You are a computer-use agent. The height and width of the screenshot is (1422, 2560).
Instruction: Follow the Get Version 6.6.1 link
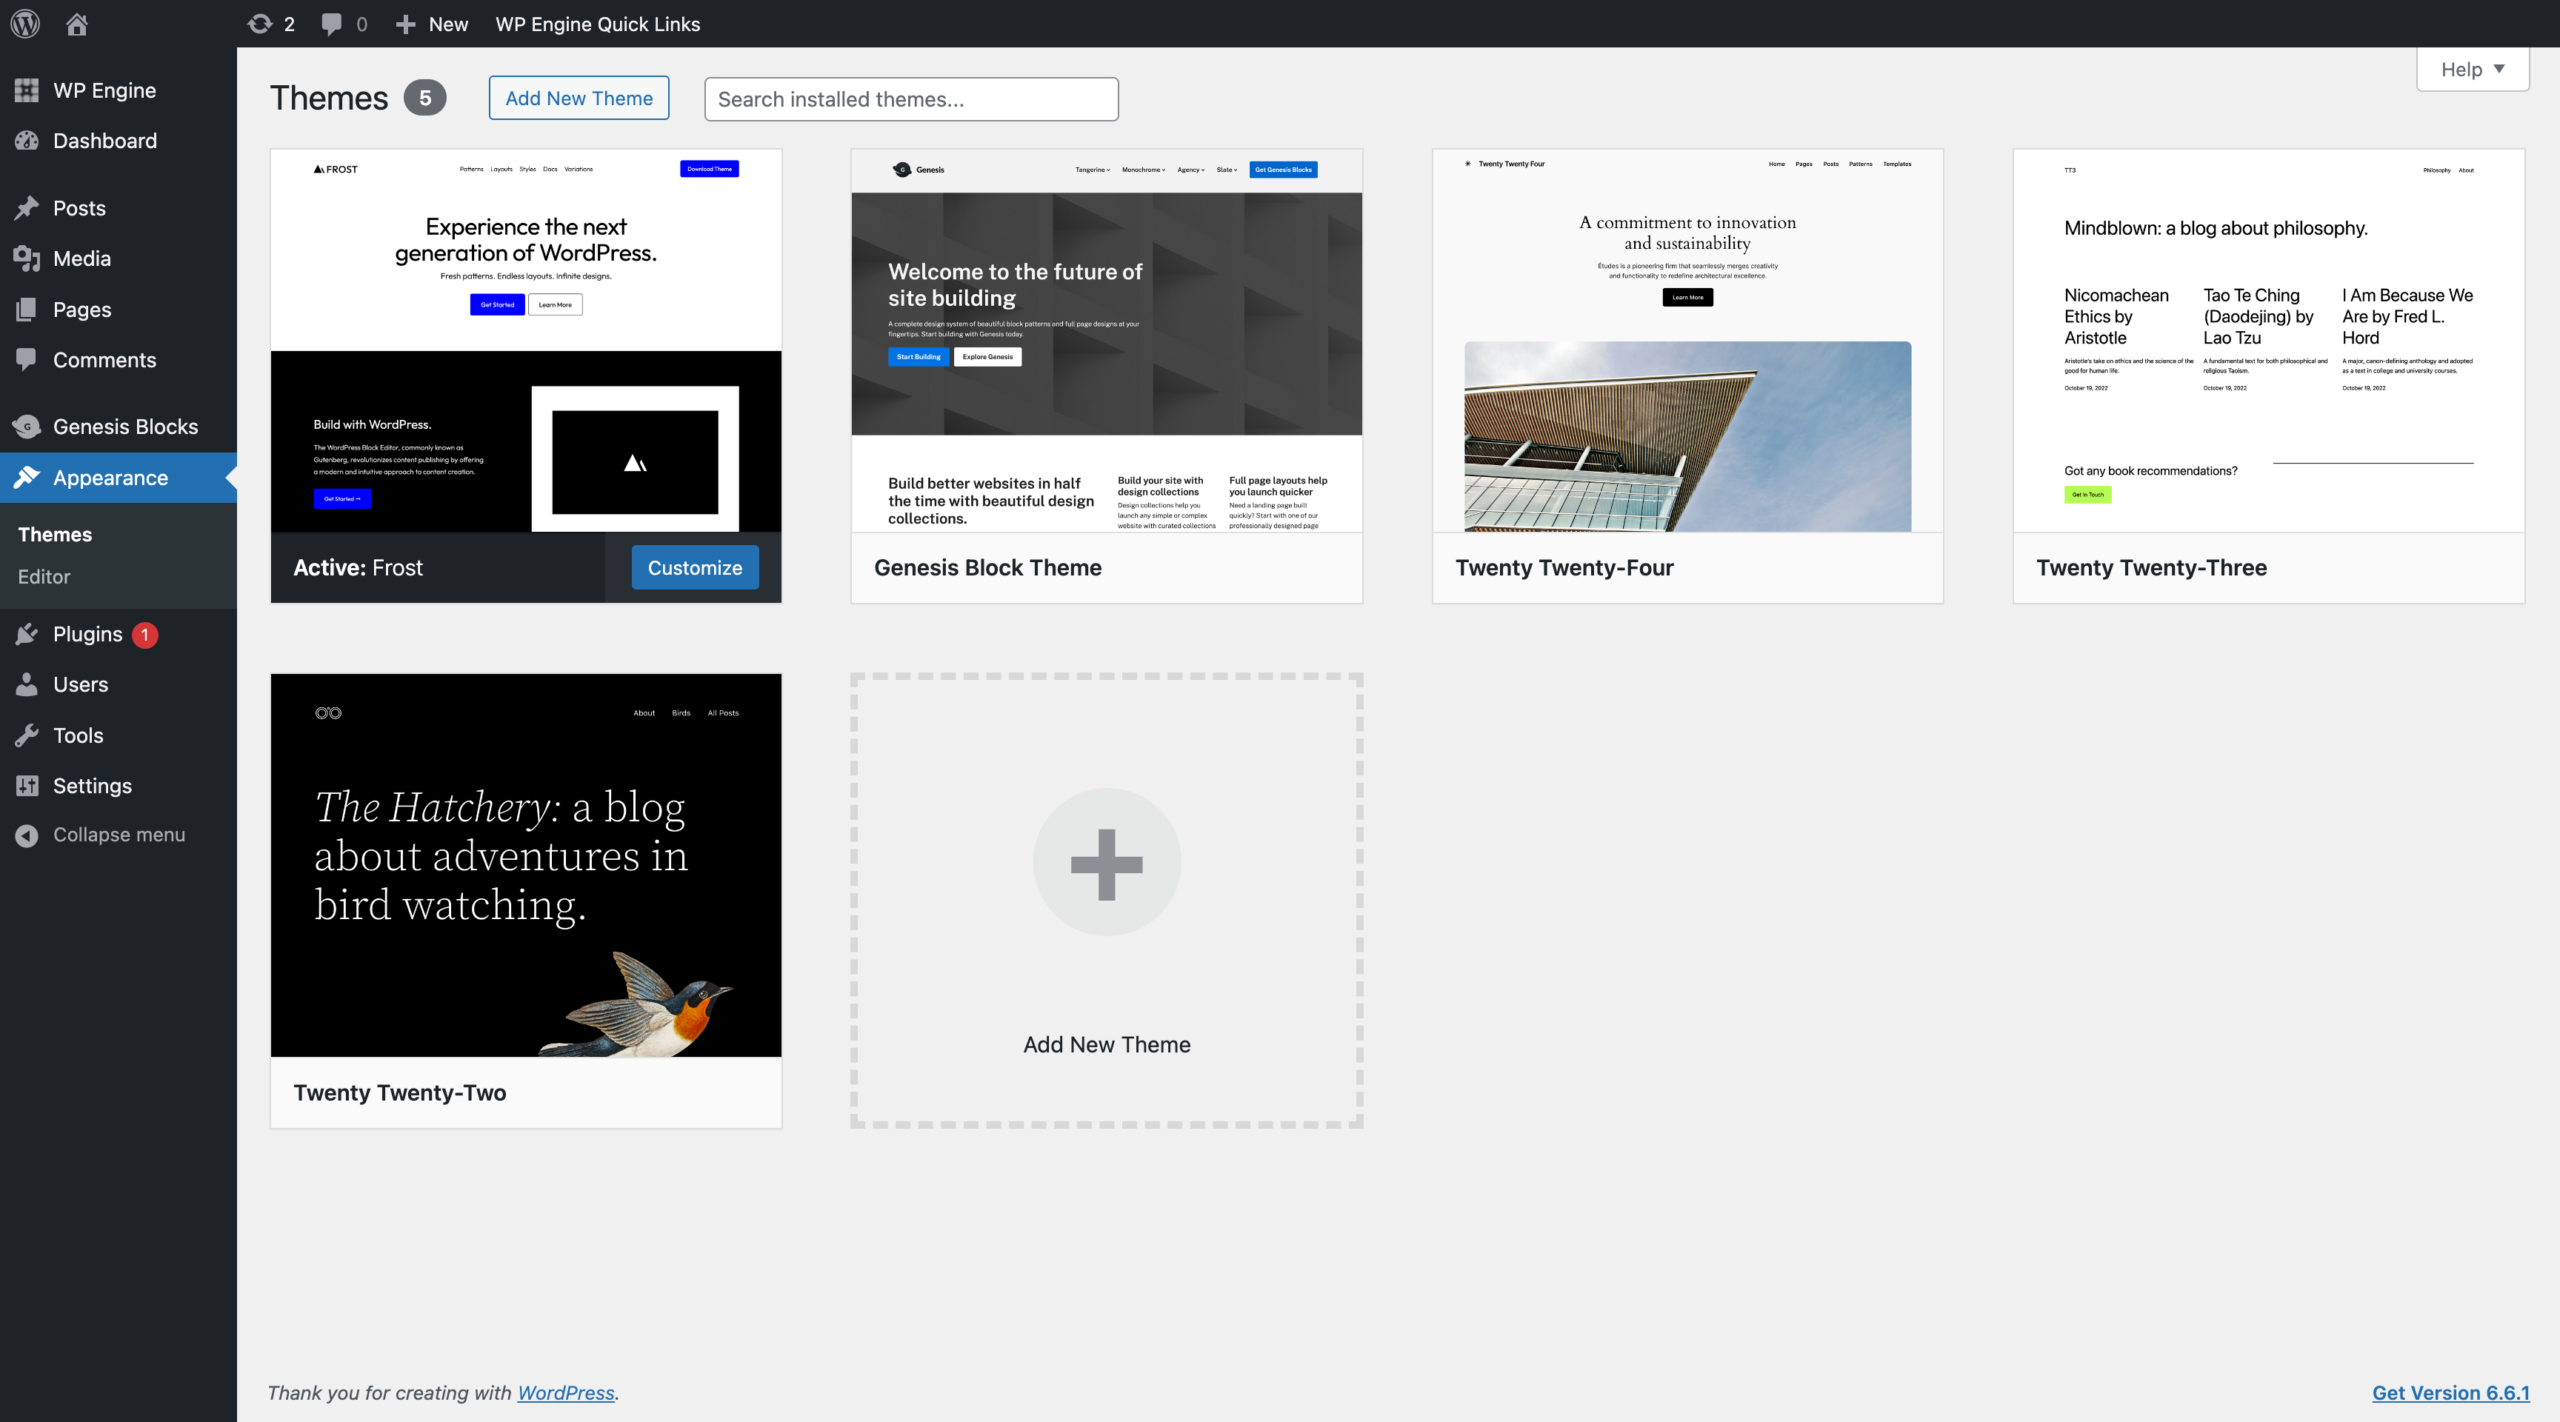[2450, 1392]
